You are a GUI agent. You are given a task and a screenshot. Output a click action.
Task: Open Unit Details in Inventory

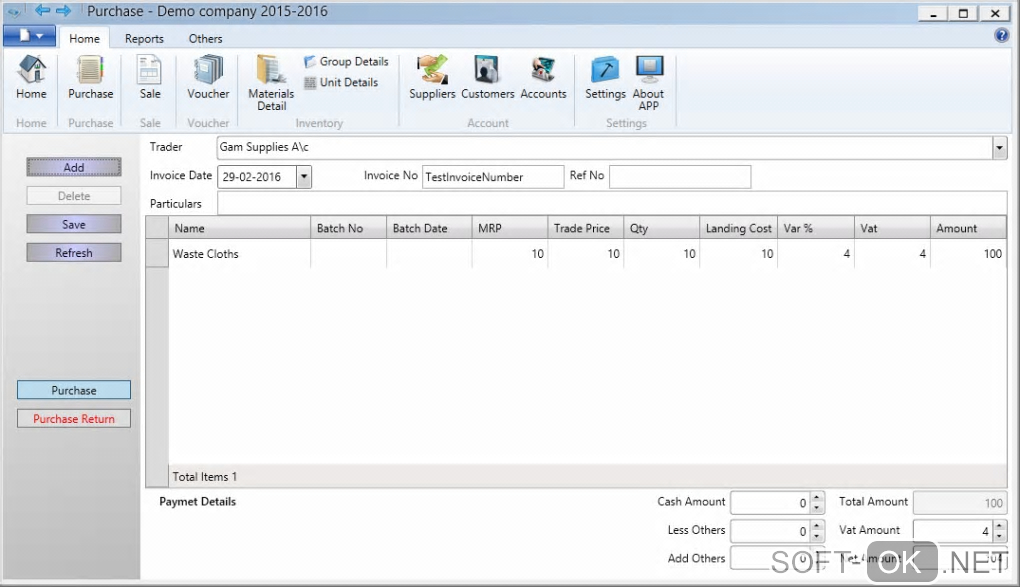(341, 82)
